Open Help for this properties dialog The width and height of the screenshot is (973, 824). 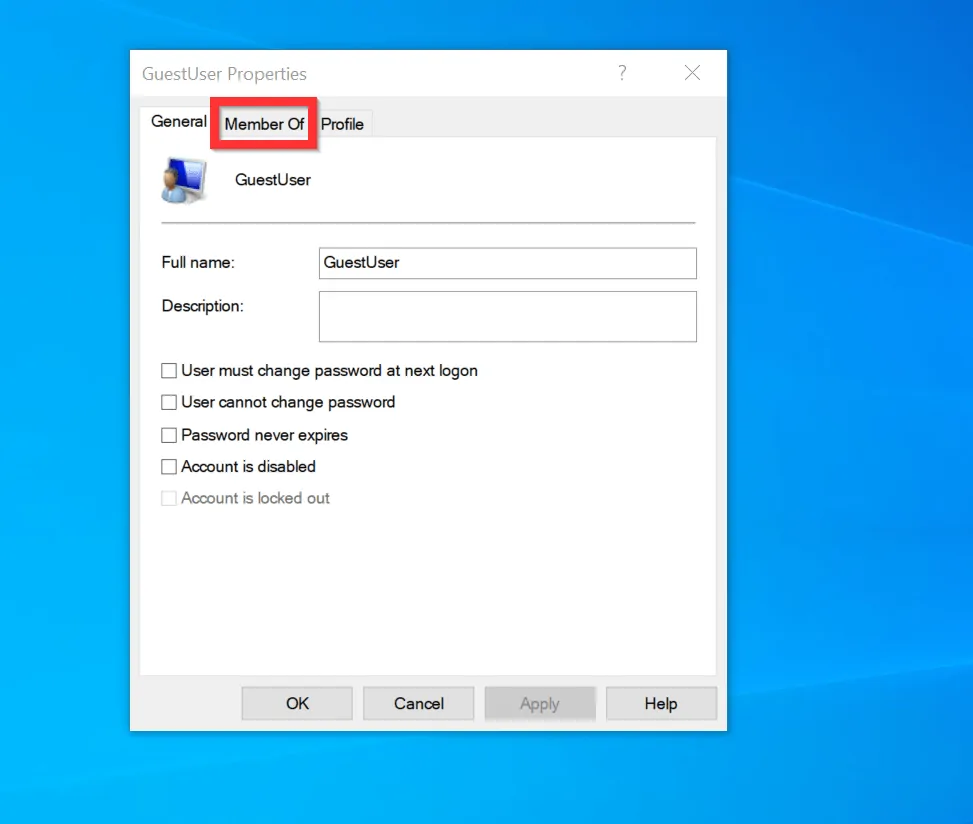point(660,703)
